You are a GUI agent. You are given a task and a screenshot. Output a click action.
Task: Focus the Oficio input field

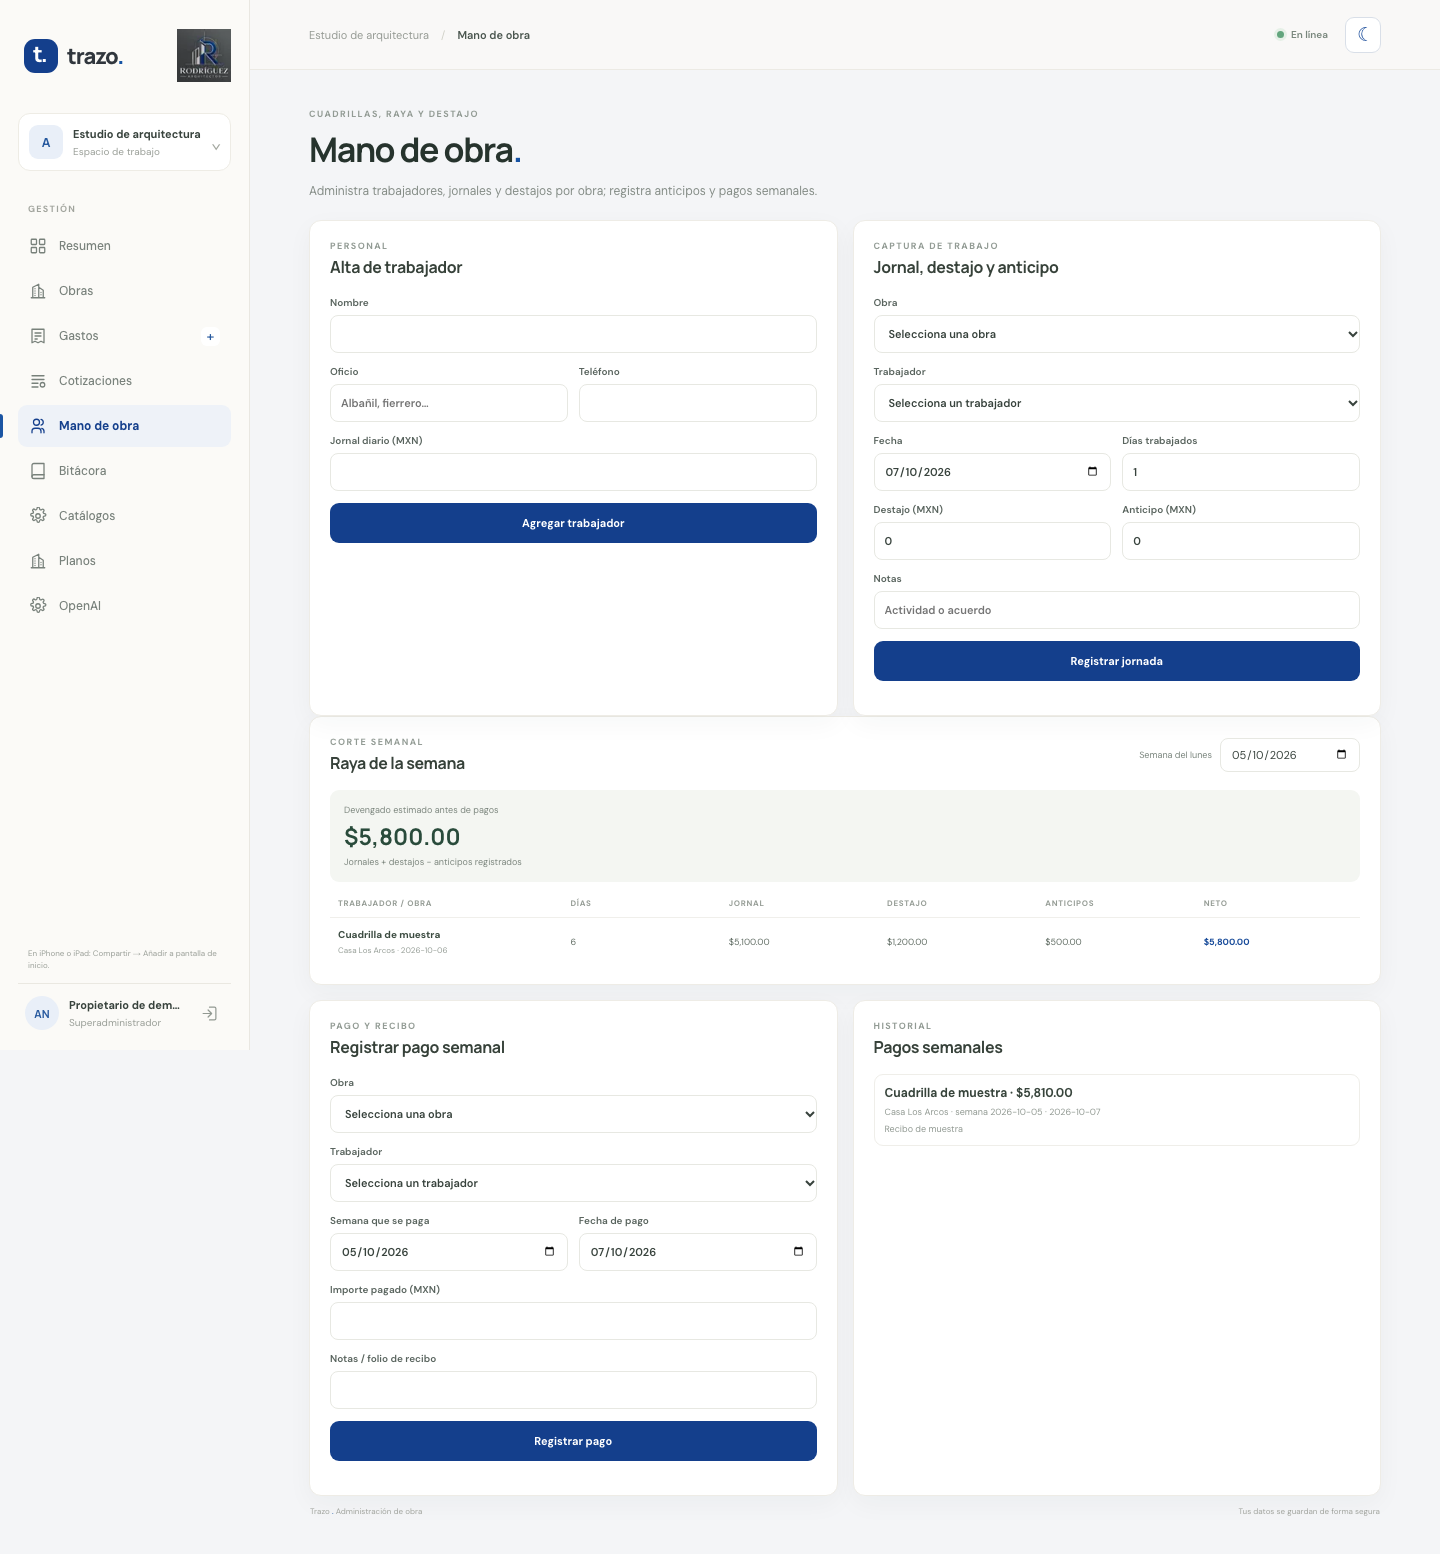[x=449, y=403]
